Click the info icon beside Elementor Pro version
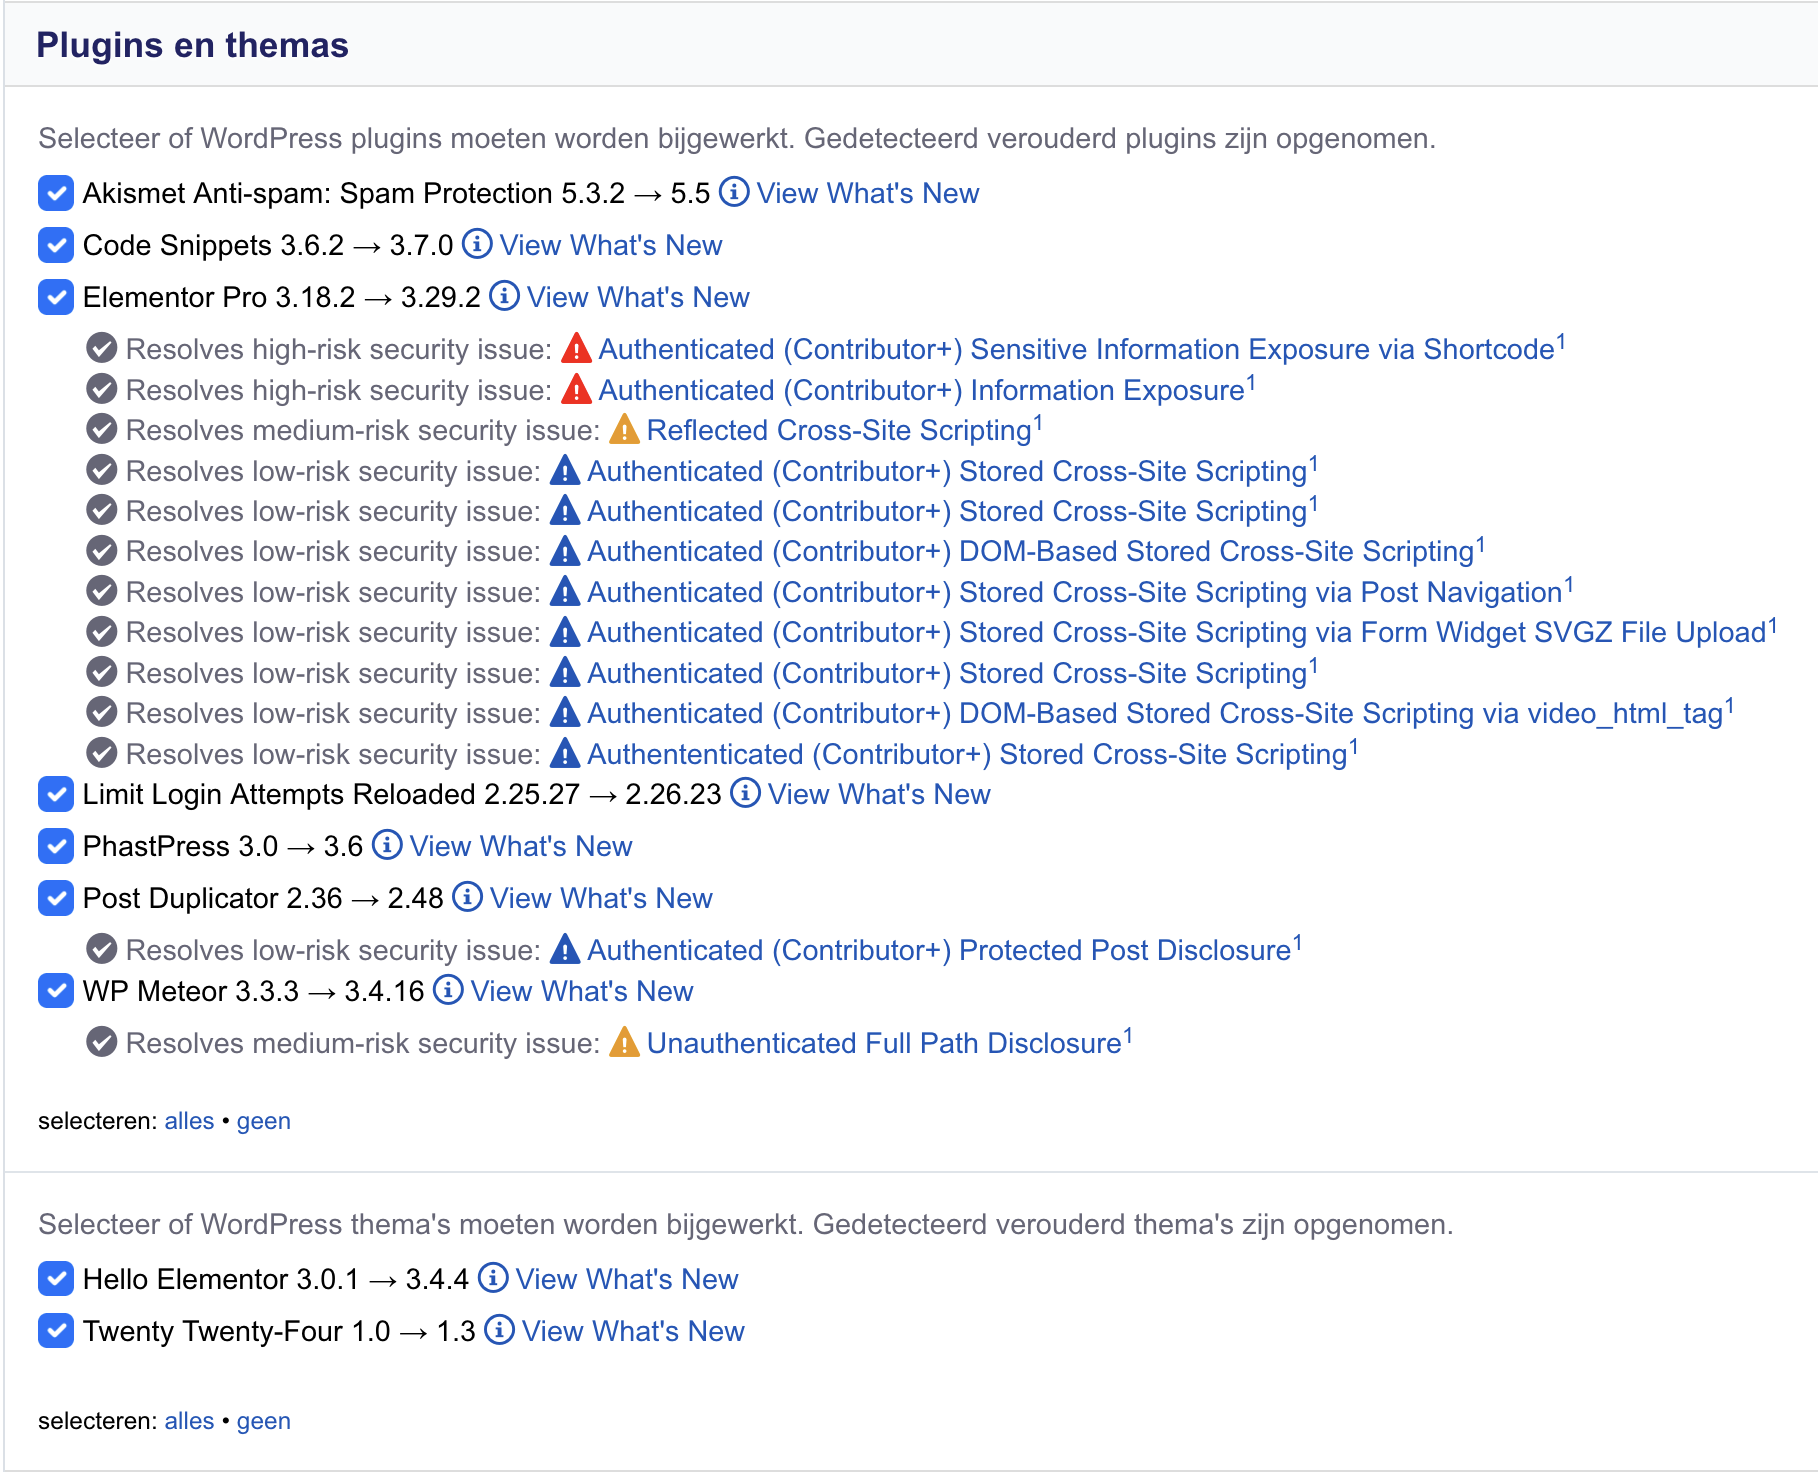 pyautogui.click(x=504, y=296)
